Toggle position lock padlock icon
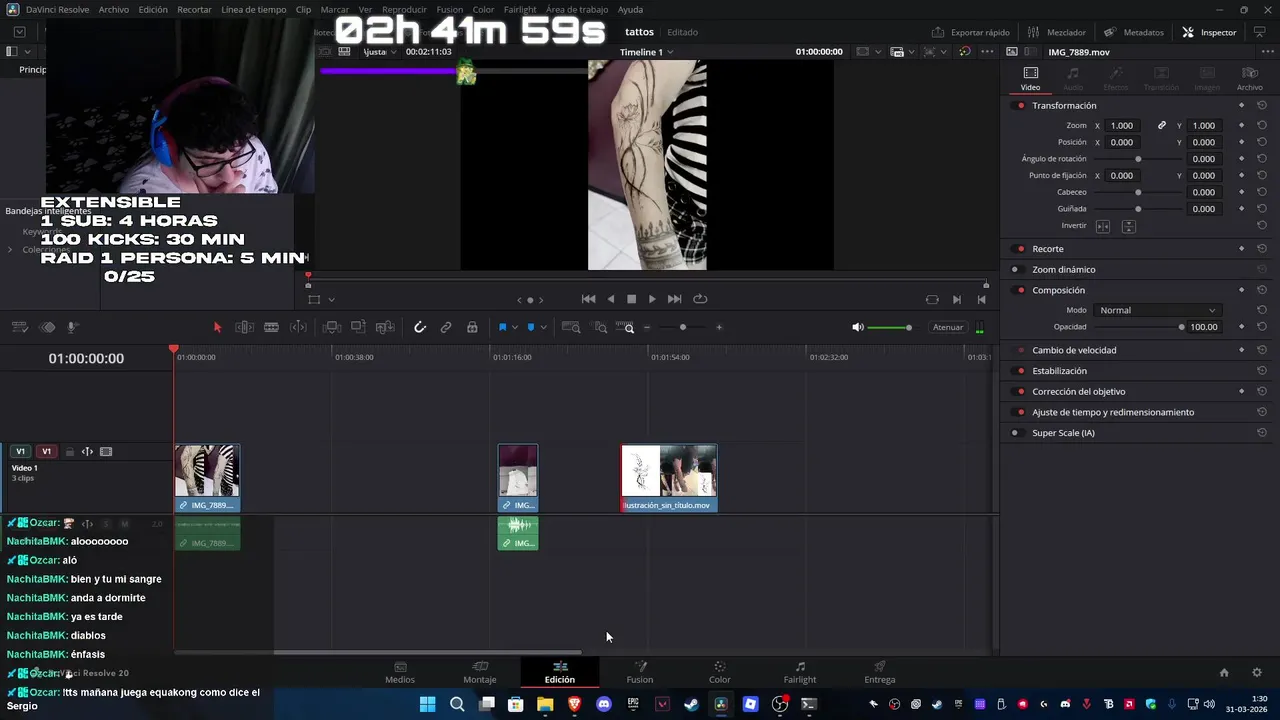 coord(472,327)
